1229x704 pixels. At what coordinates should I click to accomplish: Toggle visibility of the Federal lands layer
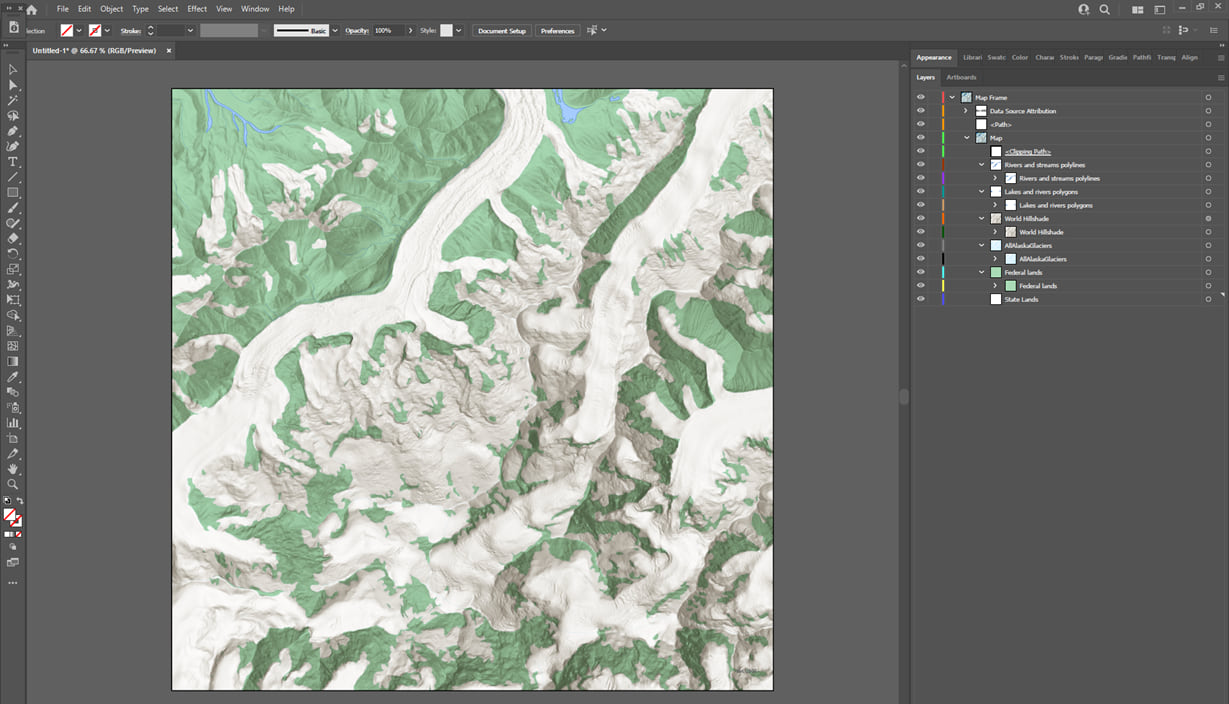tap(921, 272)
